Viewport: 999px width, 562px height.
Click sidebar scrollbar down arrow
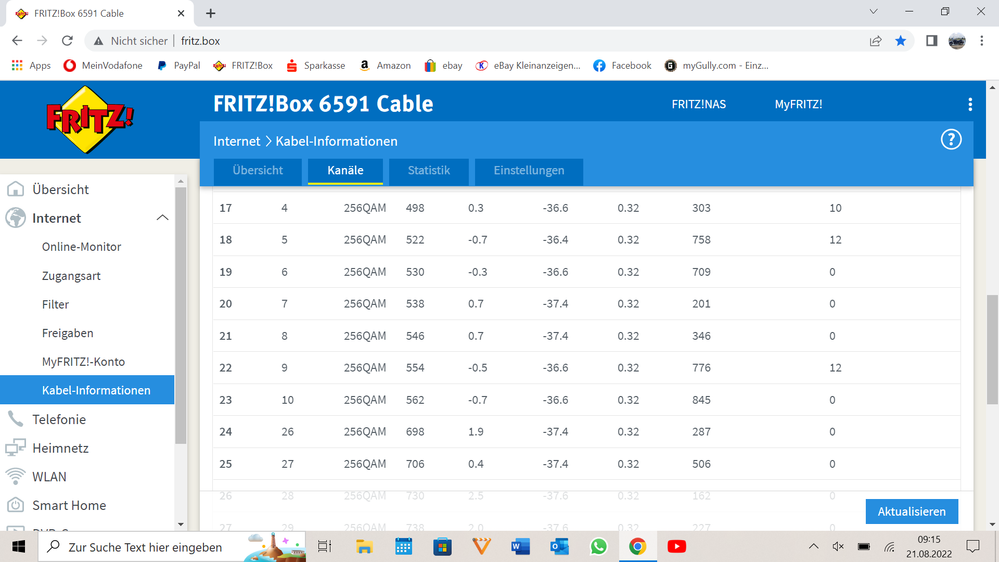click(x=181, y=524)
